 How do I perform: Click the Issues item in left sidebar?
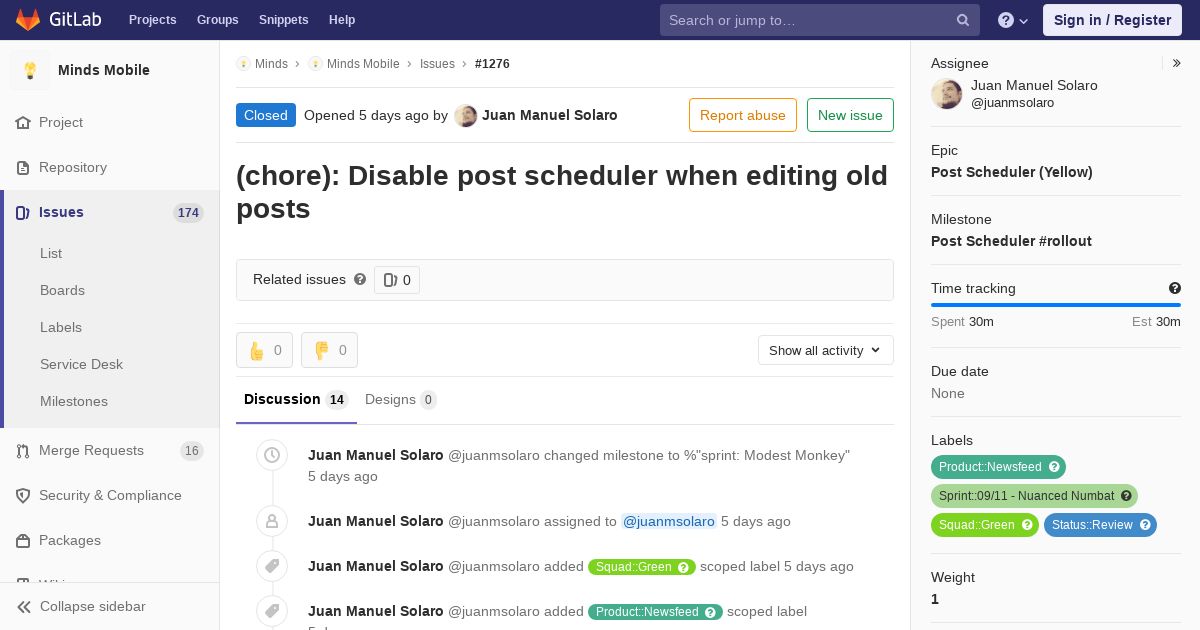110,212
